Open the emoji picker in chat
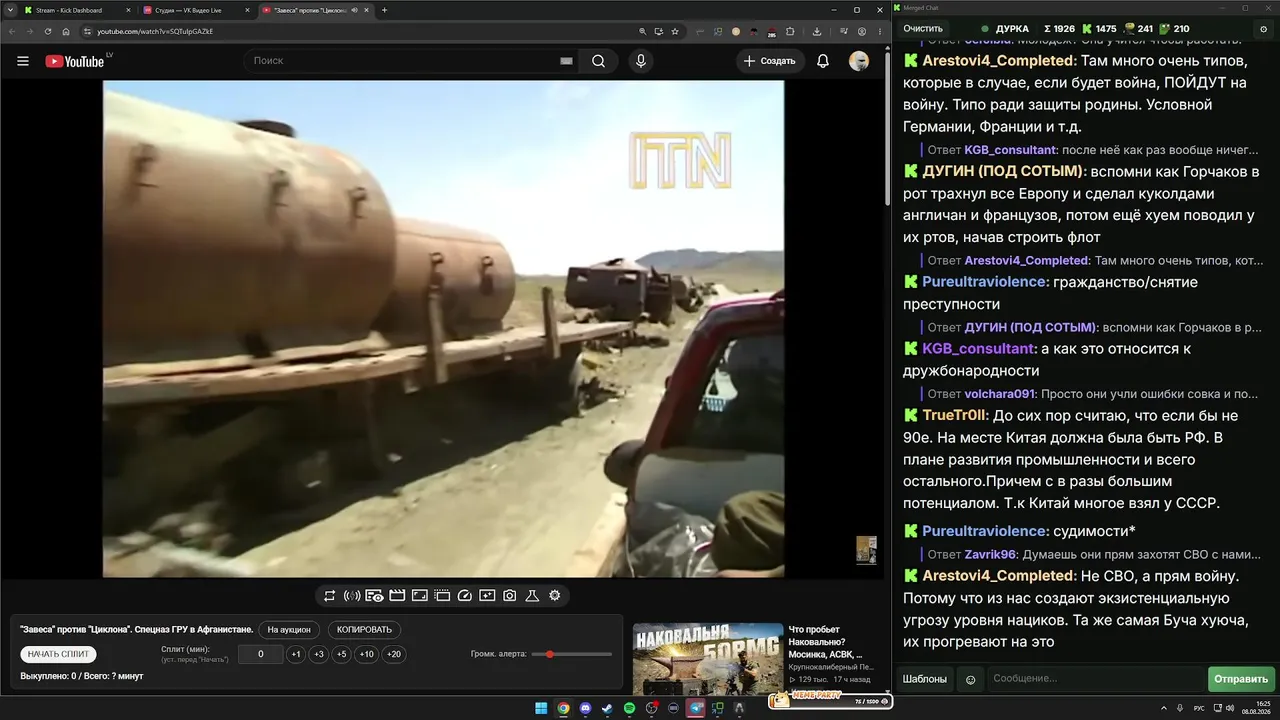This screenshot has height=720, width=1280. pos(970,680)
